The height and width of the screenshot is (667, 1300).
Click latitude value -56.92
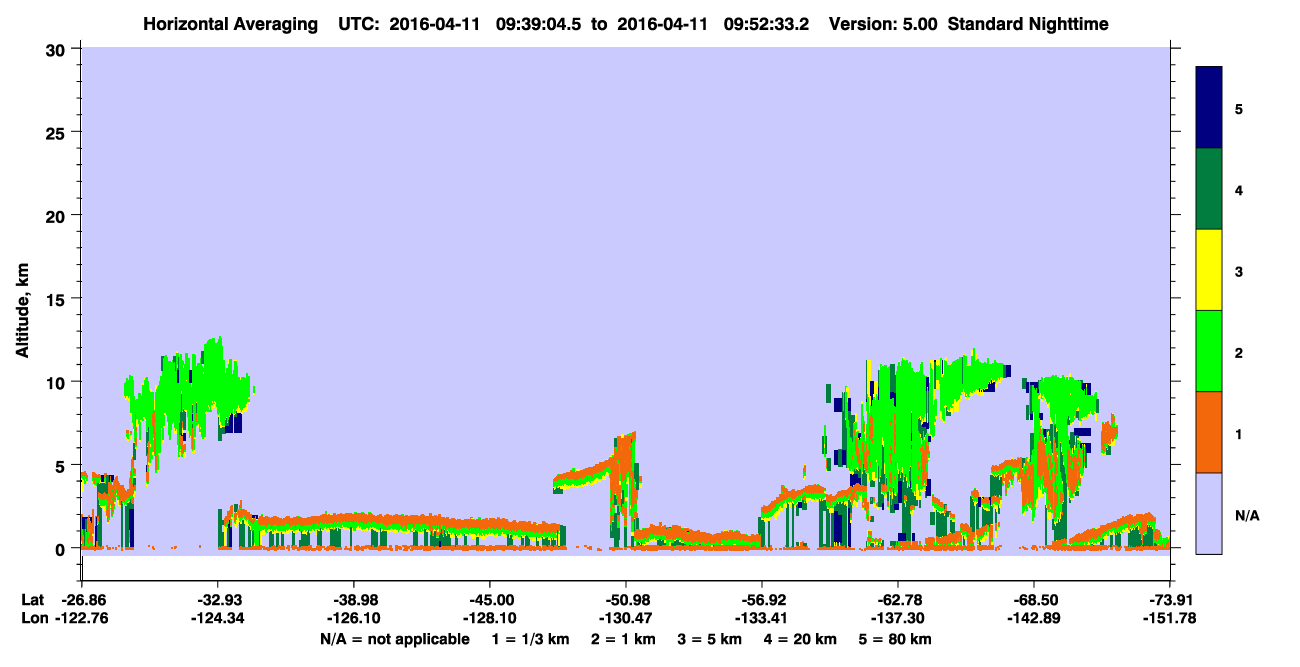(762, 599)
